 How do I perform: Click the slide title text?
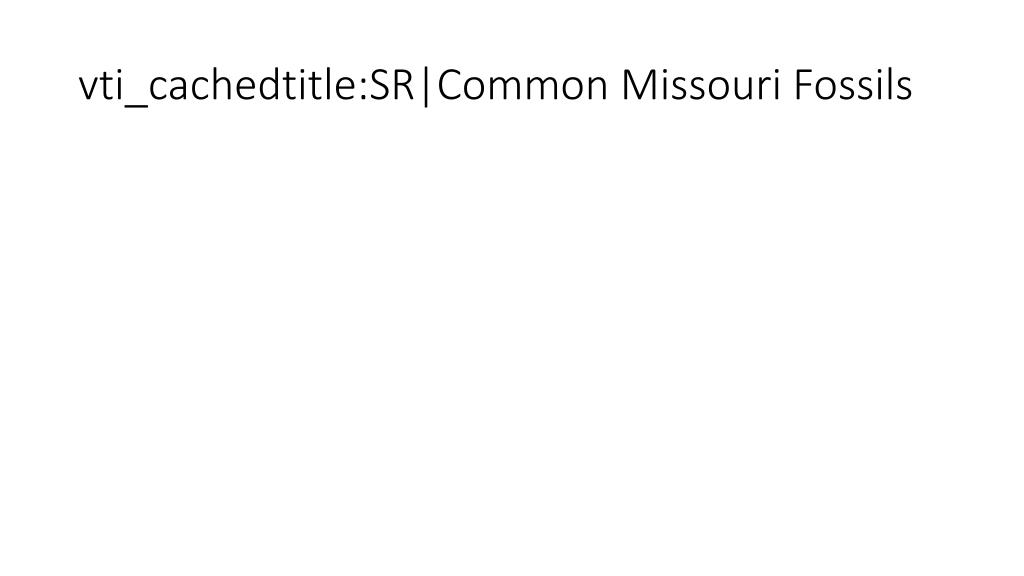pos(495,86)
